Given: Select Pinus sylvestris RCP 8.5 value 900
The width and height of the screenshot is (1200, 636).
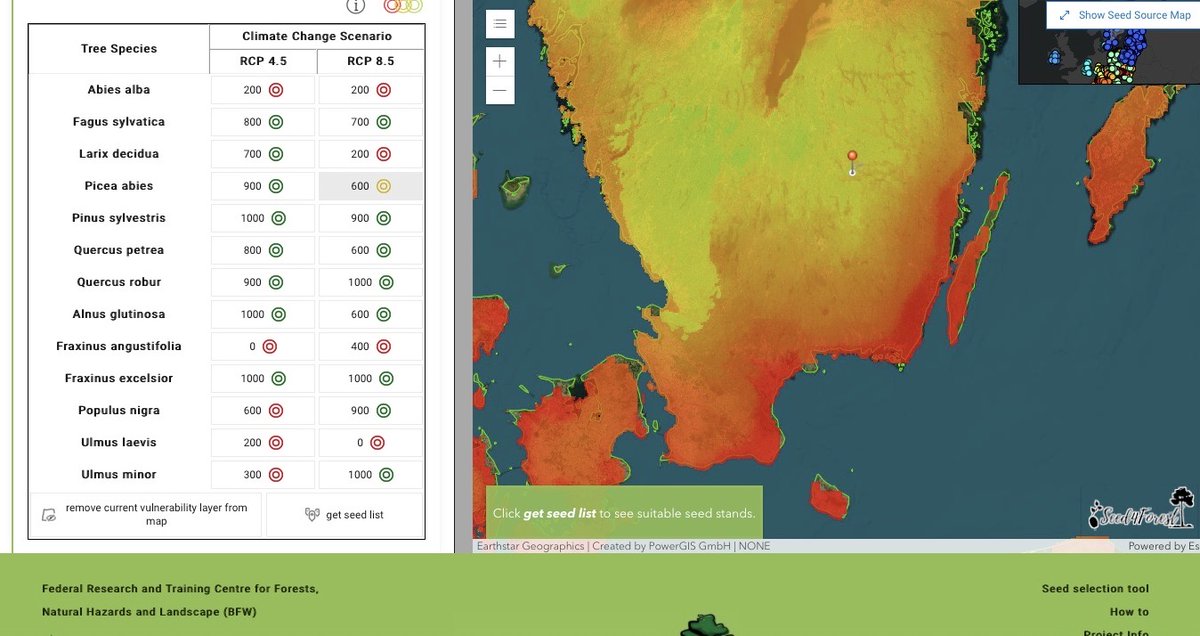Looking at the screenshot, I should 371,218.
